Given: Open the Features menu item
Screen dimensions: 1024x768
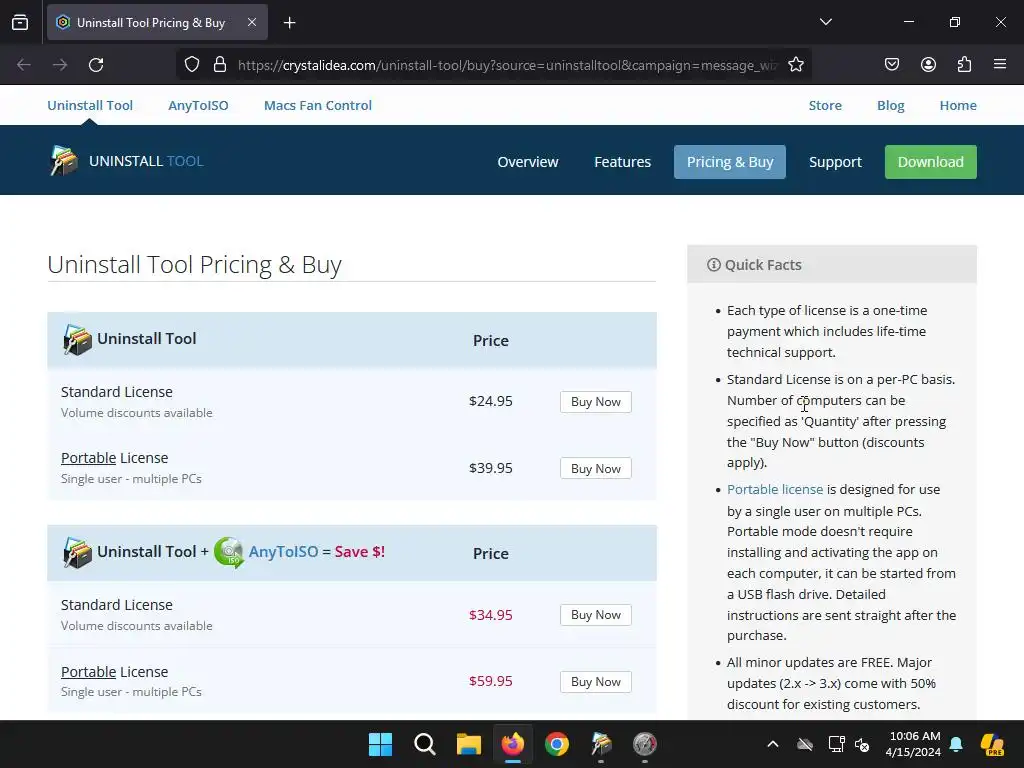Looking at the screenshot, I should (622, 162).
